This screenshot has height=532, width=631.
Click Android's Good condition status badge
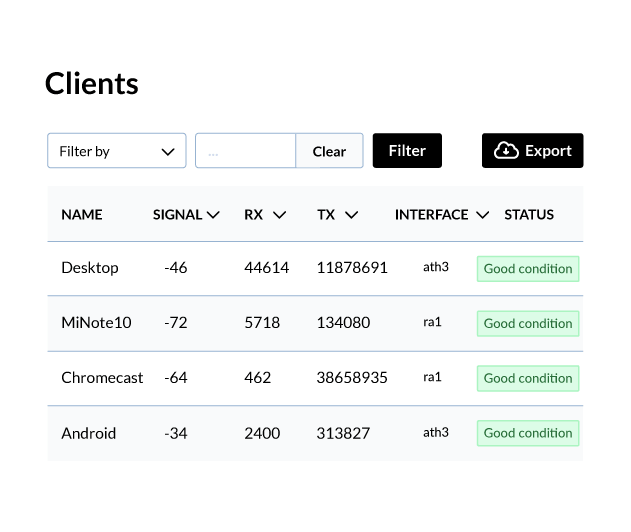pyautogui.click(x=528, y=433)
